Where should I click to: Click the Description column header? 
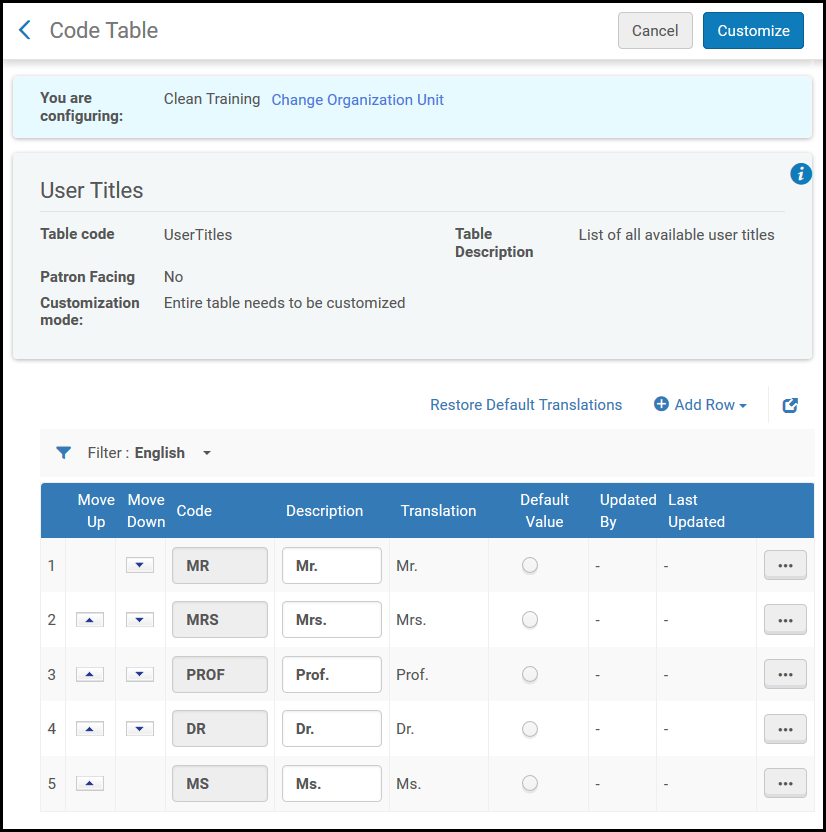(x=324, y=510)
